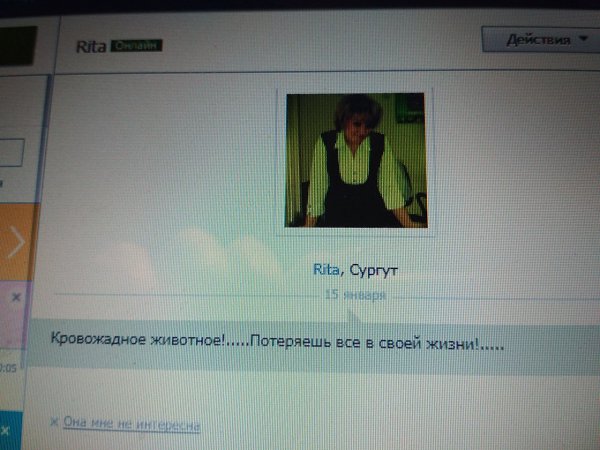The image size is (600, 450).
Task: Click the green Онлайн status badge
Action: [x=137, y=46]
